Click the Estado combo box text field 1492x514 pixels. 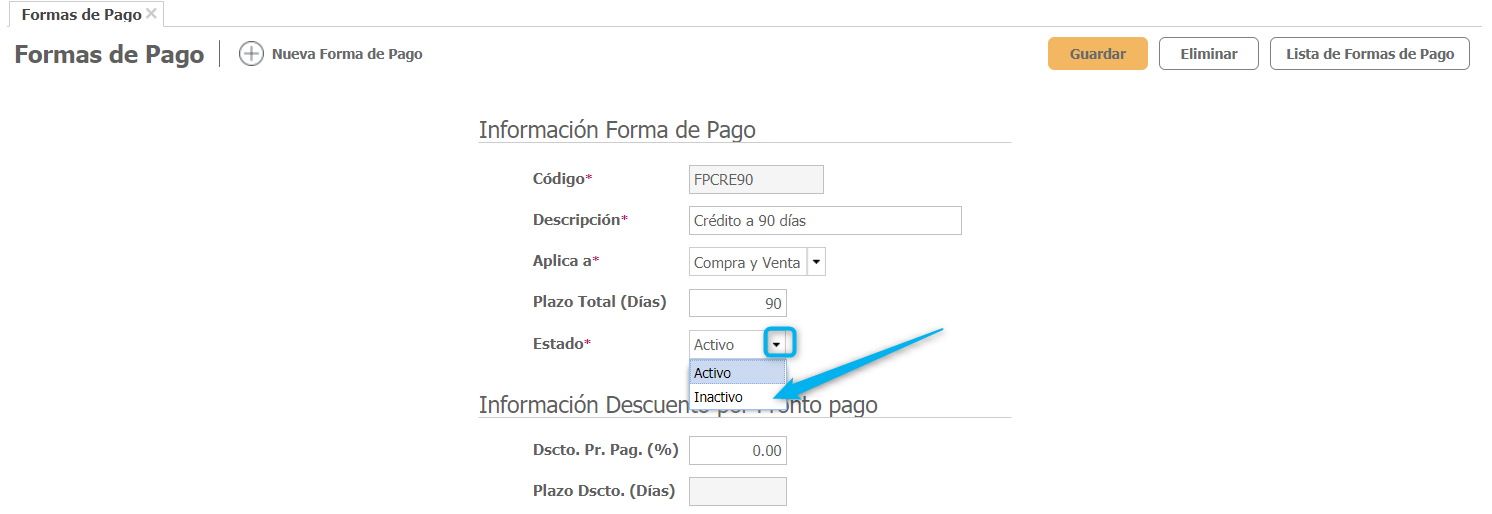[727, 344]
